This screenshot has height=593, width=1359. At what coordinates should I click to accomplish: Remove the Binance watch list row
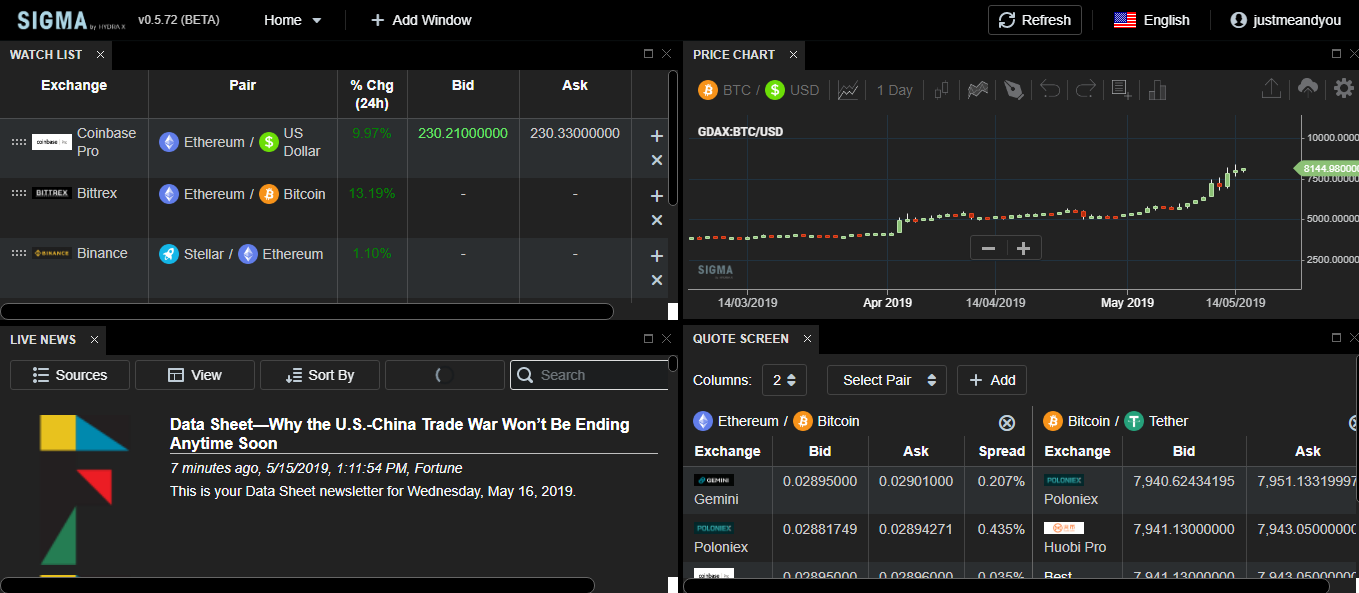coord(657,280)
